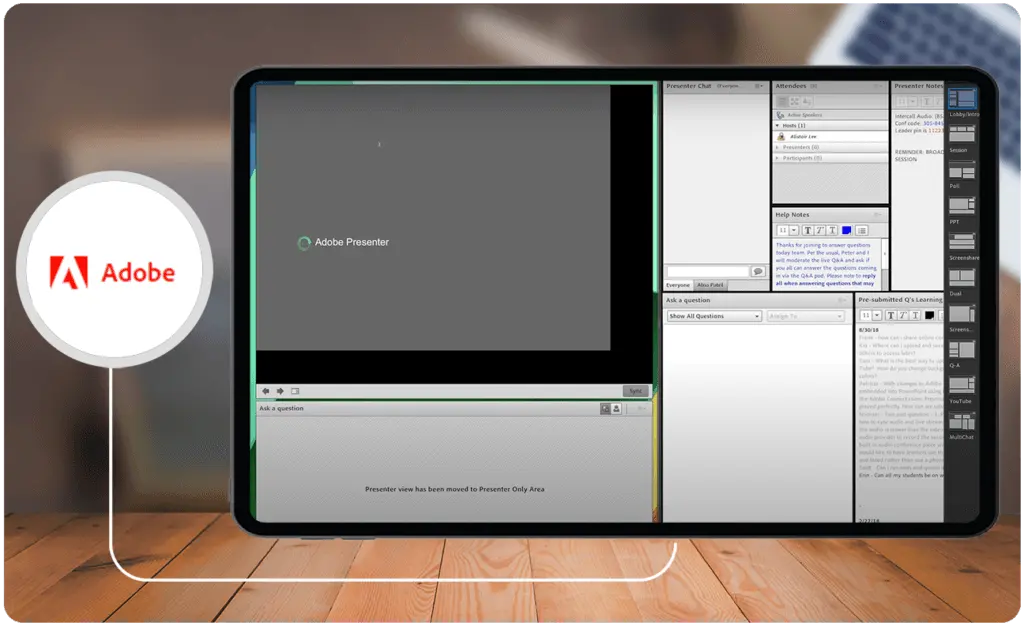Switch to the Session layout
This screenshot has width=1024, height=626.
(962, 134)
